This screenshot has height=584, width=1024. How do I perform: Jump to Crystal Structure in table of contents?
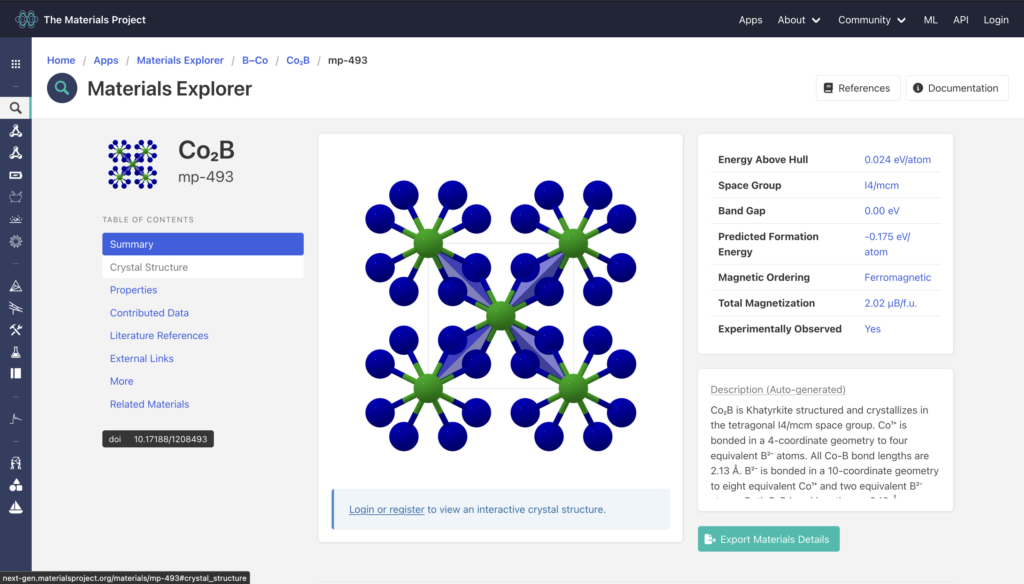click(149, 267)
